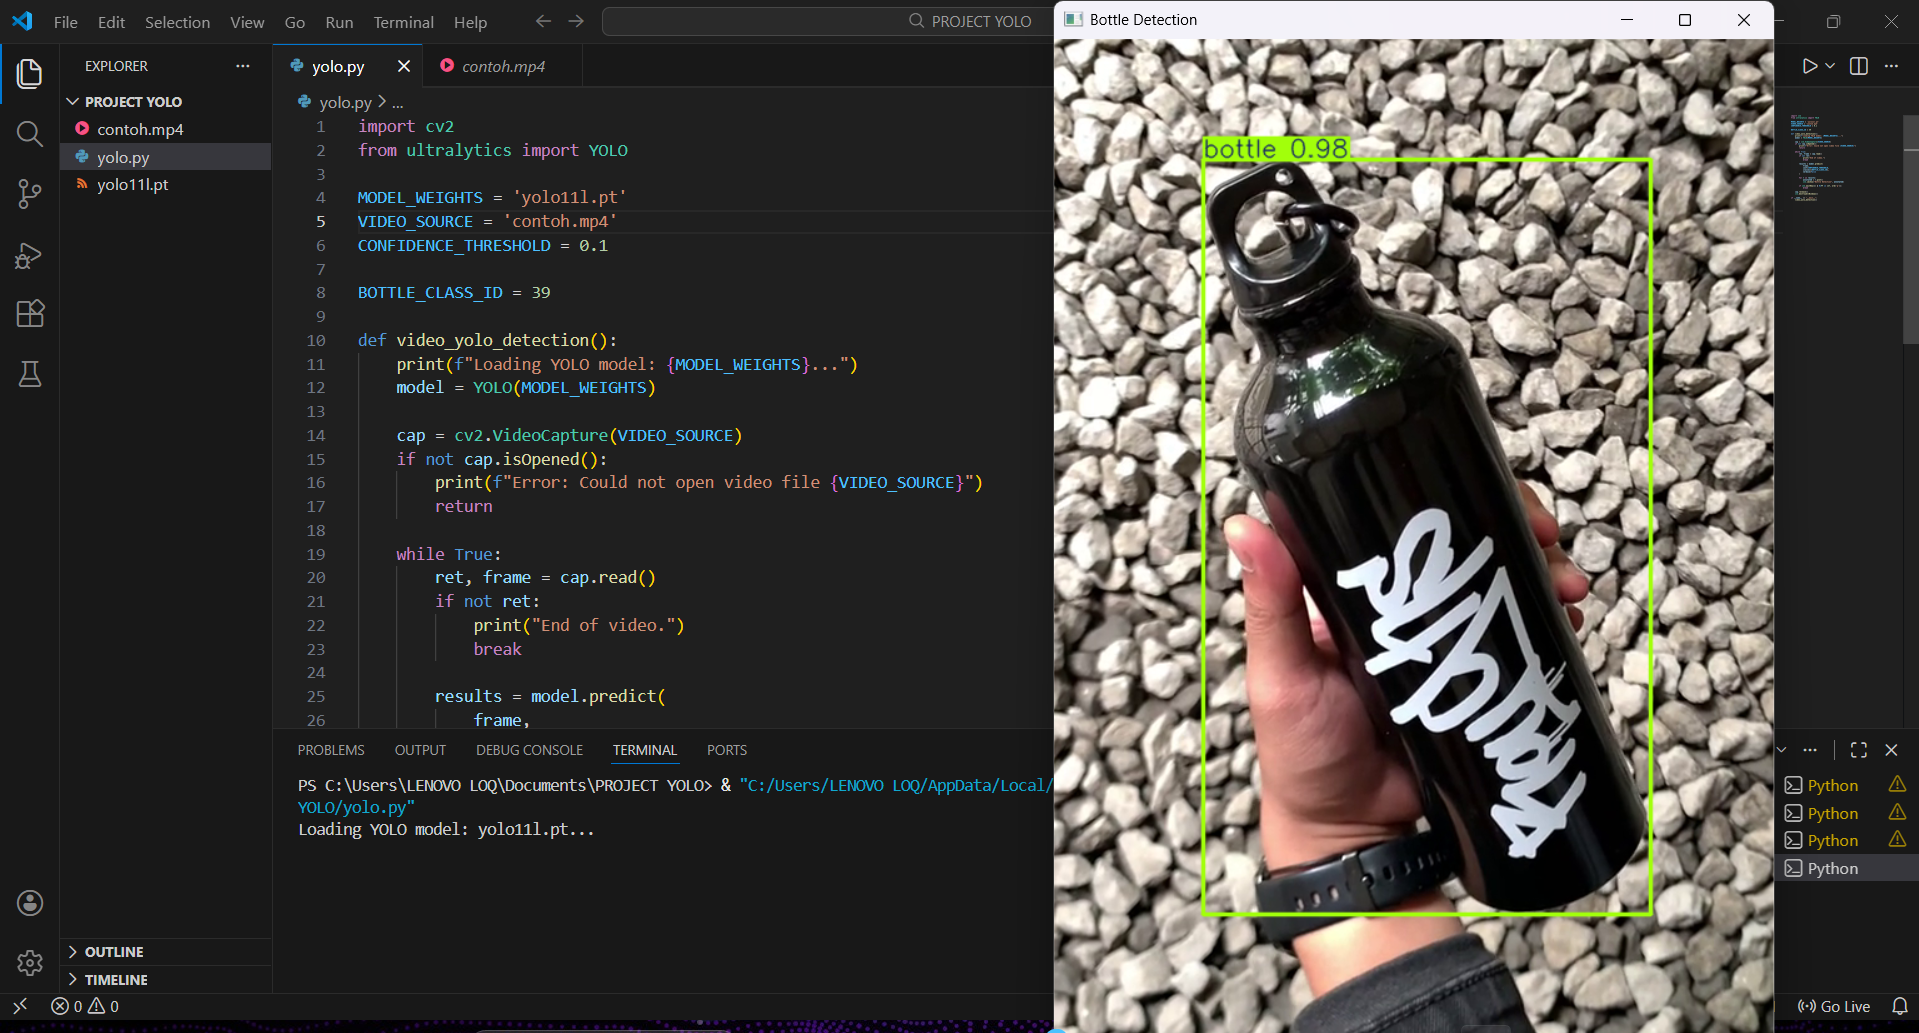Open Run and Debug view
This screenshot has height=1033, width=1919.
30,255
